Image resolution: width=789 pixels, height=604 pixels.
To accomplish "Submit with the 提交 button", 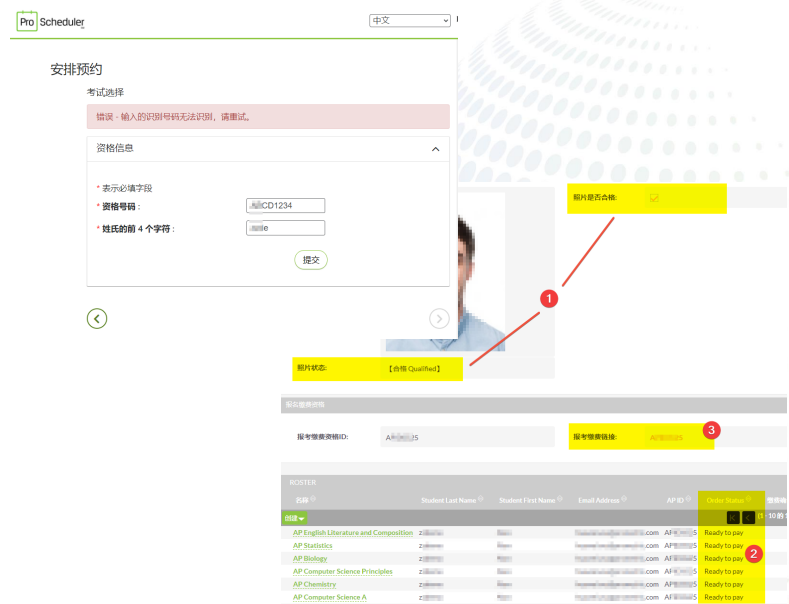I will [x=311, y=260].
